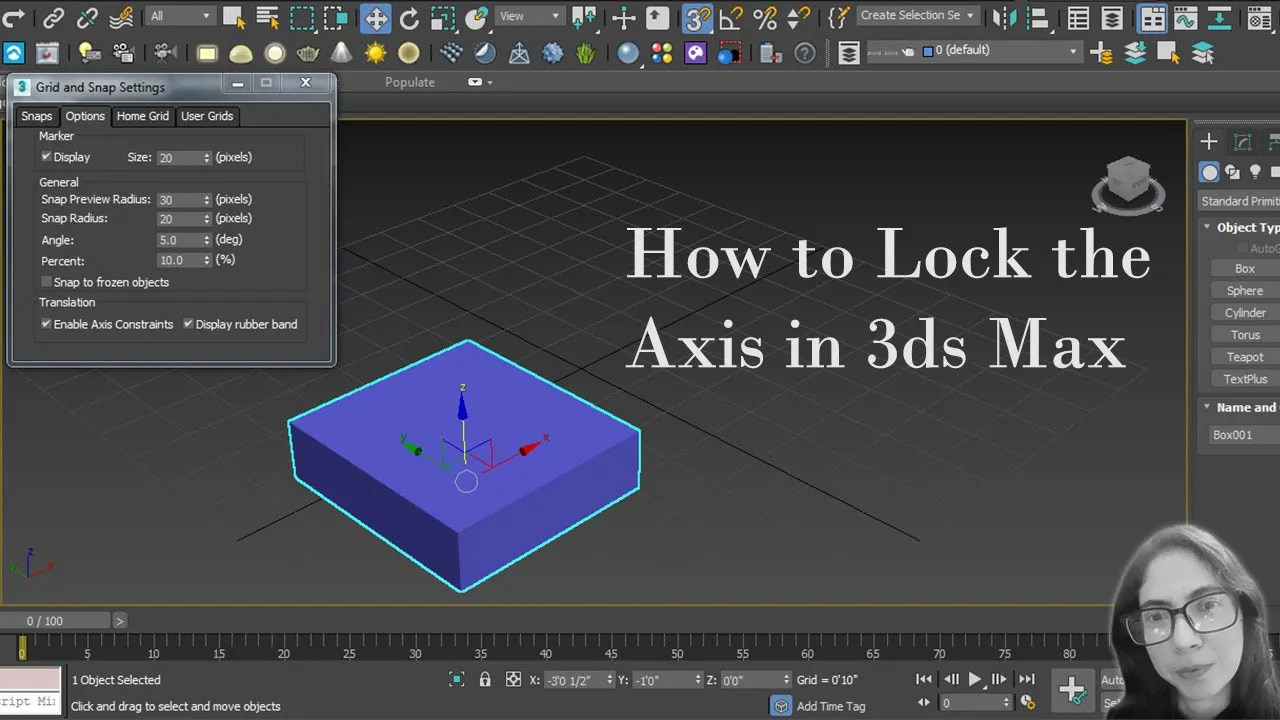Click the Marker Size spinner arrows
Image resolution: width=1280 pixels, height=720 pixels.
pos(207,158)
